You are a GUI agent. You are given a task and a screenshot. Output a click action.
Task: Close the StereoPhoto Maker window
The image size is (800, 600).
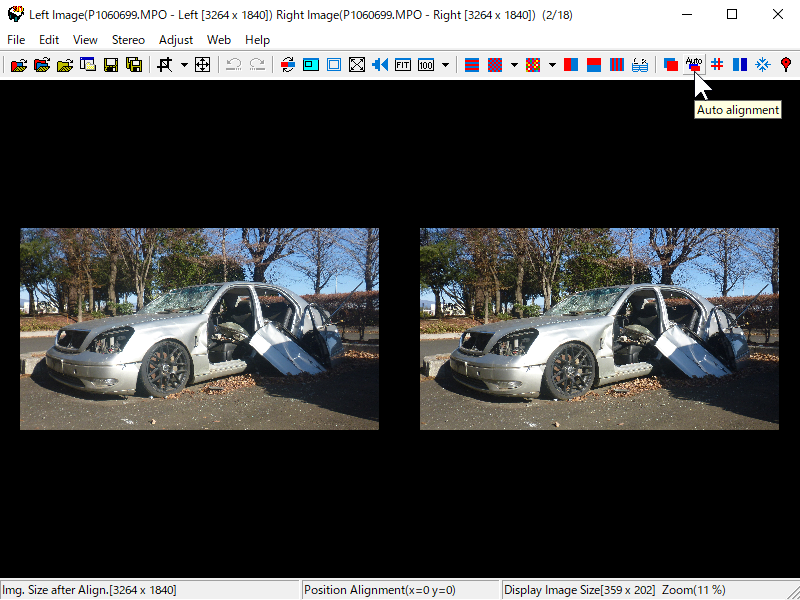click(778, 14)
